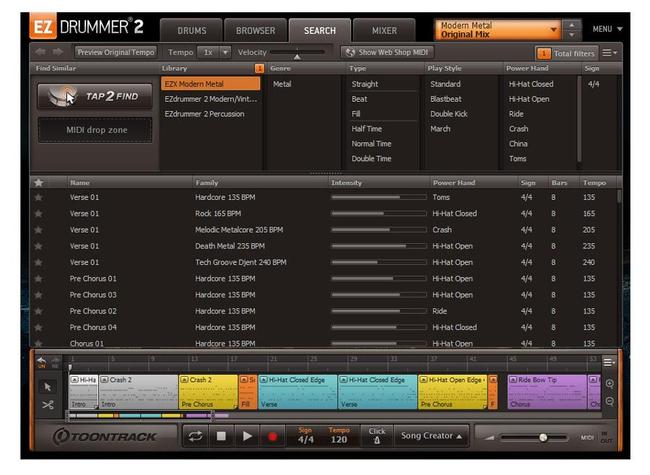Switch to the MIXER tab
650x475 pixels.
(x=384, y=31)
